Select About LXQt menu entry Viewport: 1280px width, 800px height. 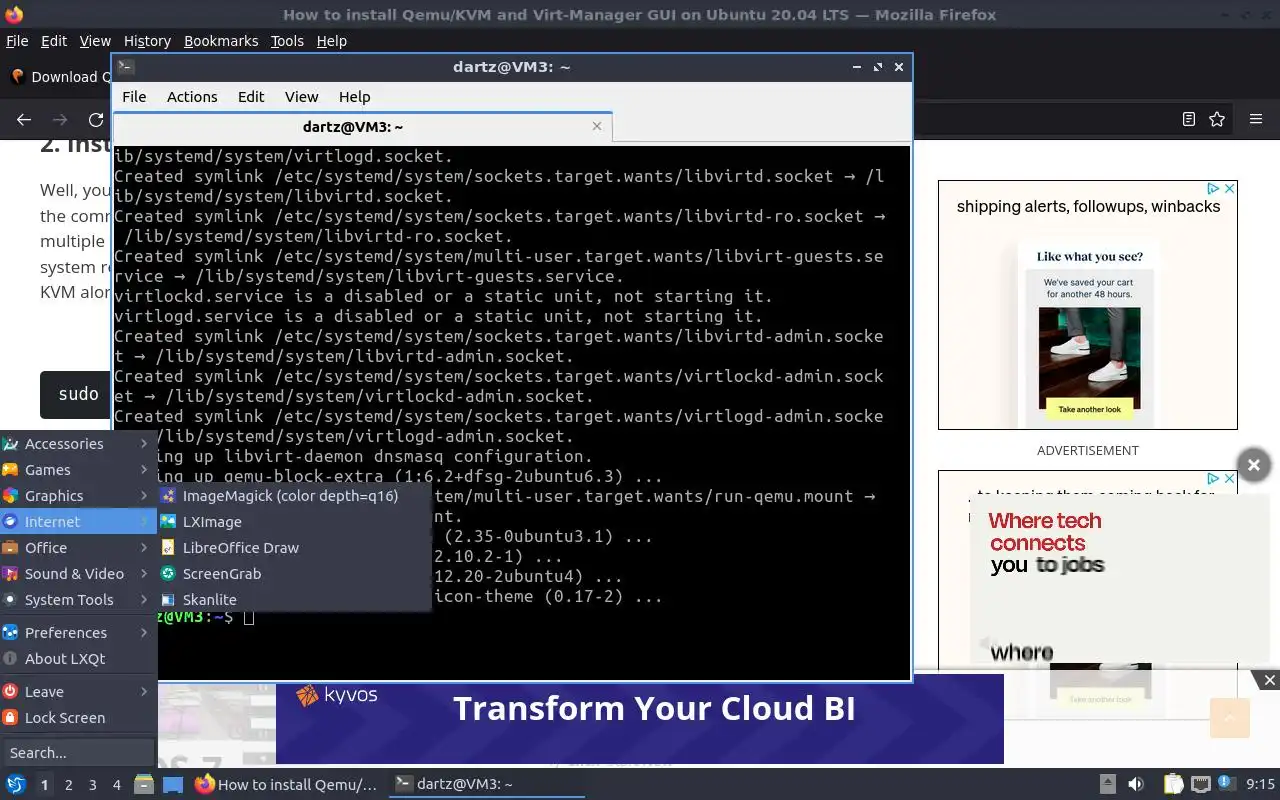(x=79, y=658)
